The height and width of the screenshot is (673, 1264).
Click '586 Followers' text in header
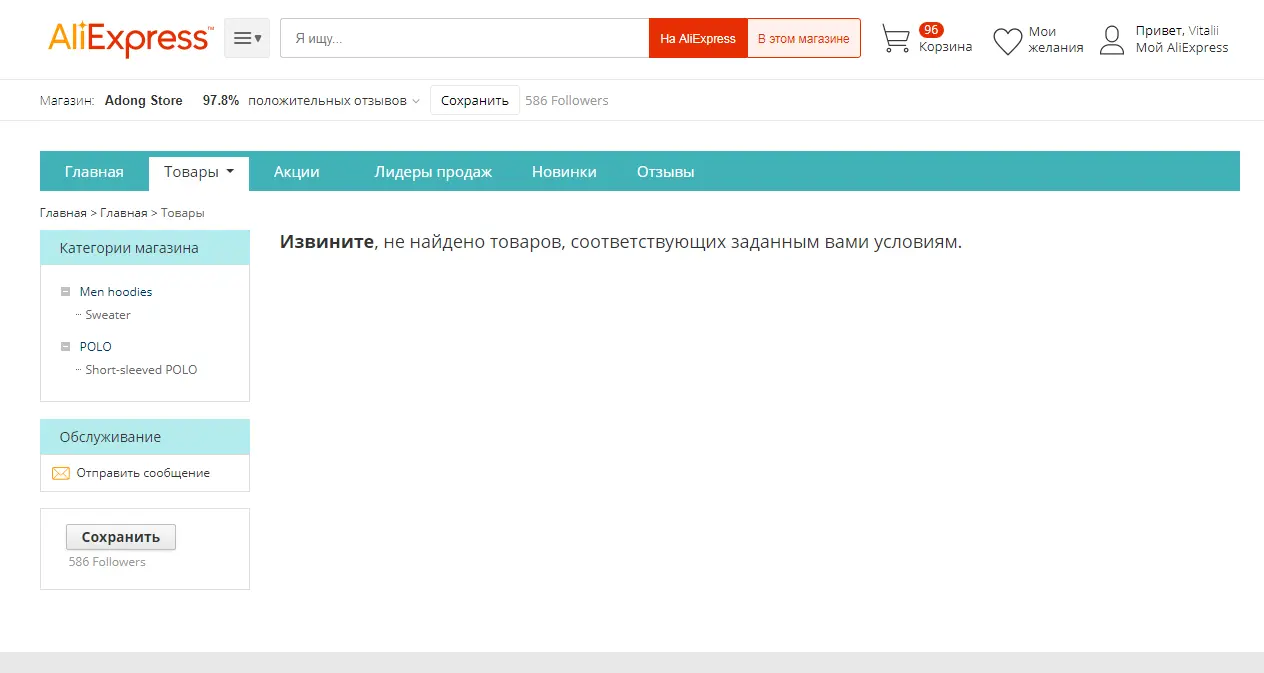(x=567, y=100)
